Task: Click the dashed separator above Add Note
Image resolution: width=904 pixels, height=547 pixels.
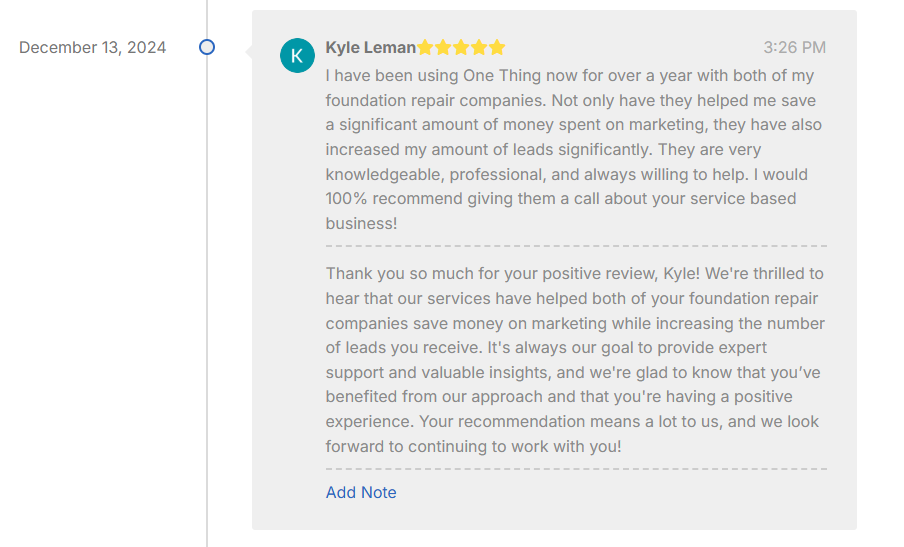Action: [576, 468]
